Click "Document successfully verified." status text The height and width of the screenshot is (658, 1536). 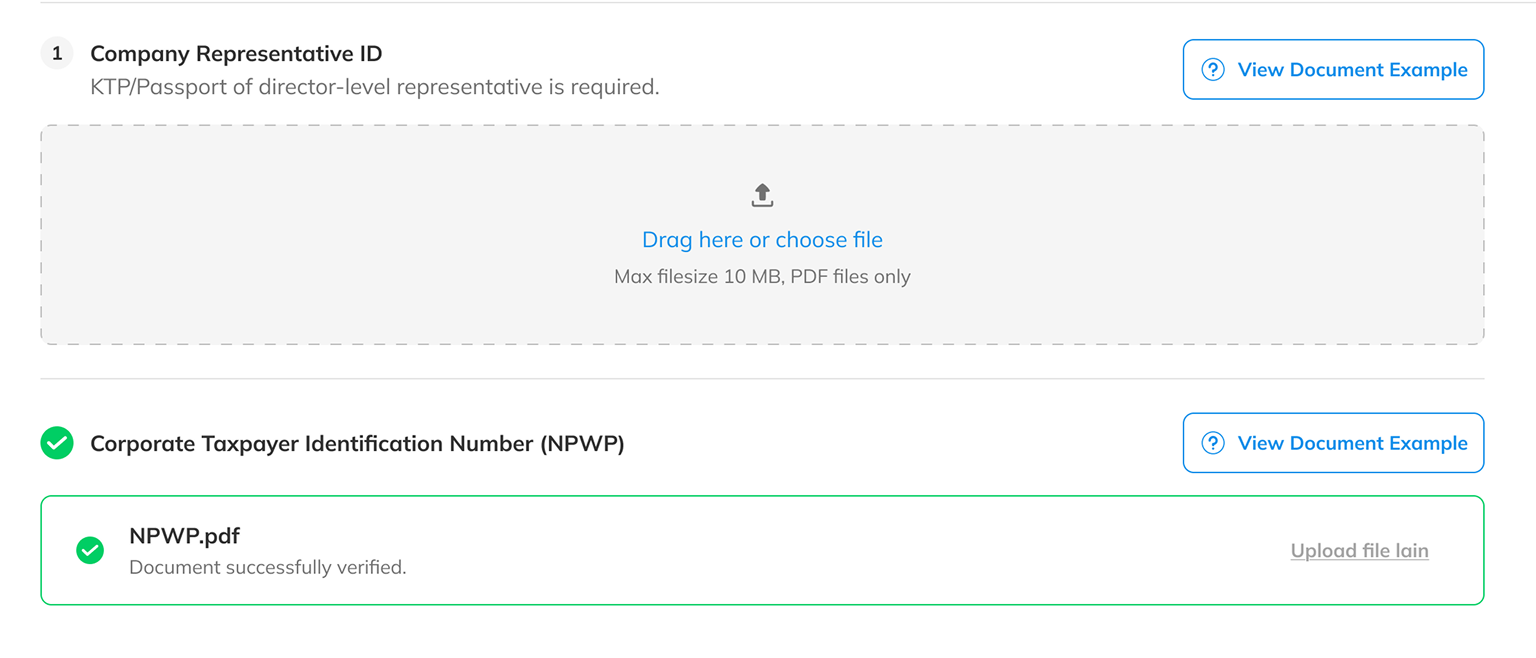click(267, 567)
